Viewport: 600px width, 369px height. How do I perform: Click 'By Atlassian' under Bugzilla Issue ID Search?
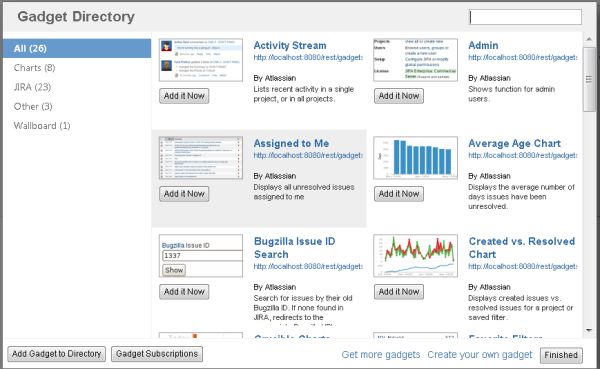(x=275, y=287)
